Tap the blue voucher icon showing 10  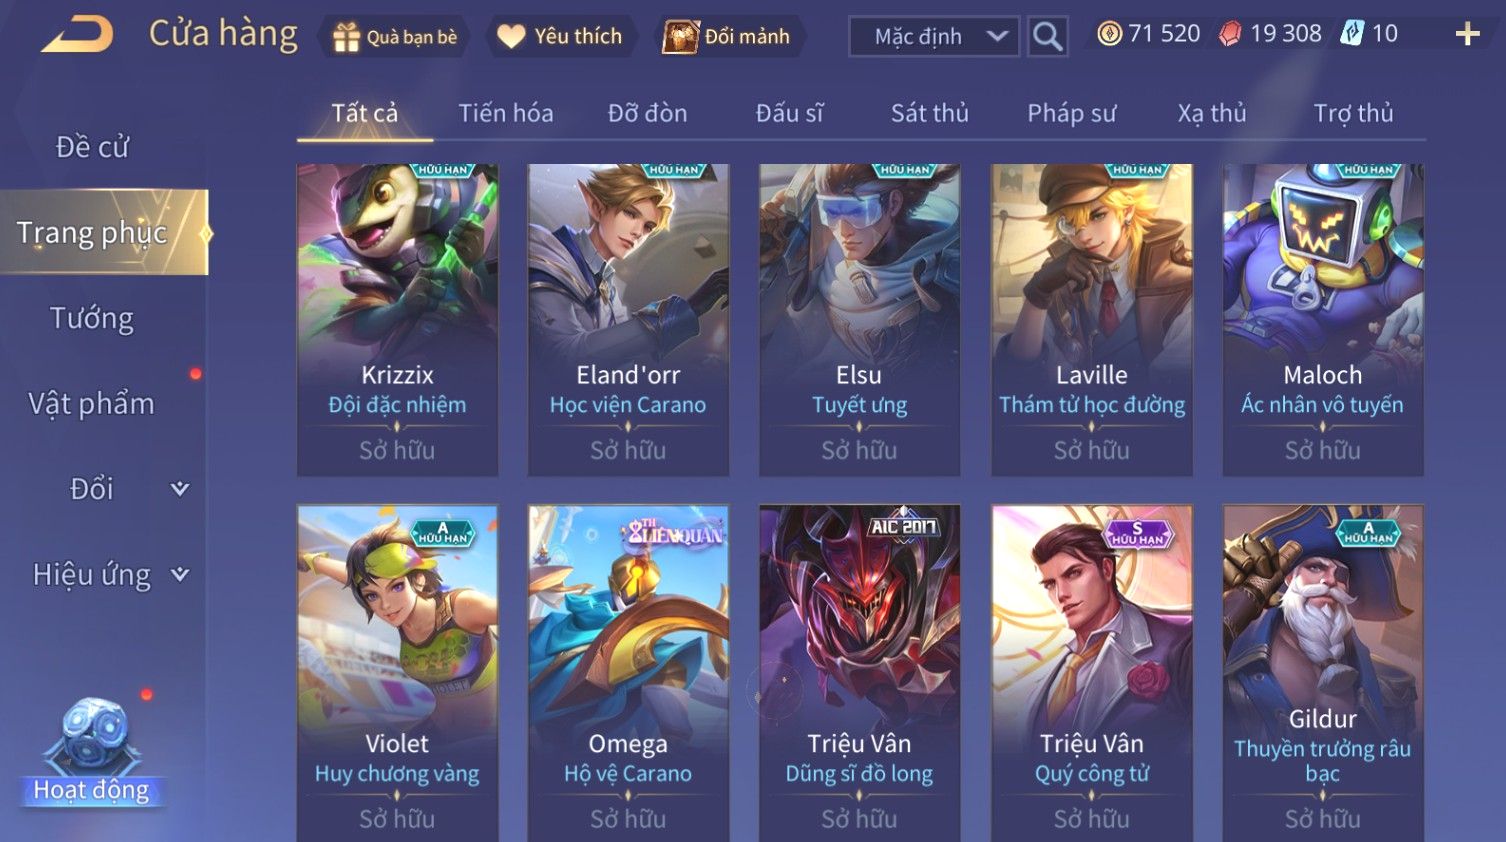pyautogui.click(x=1352, y=34)
